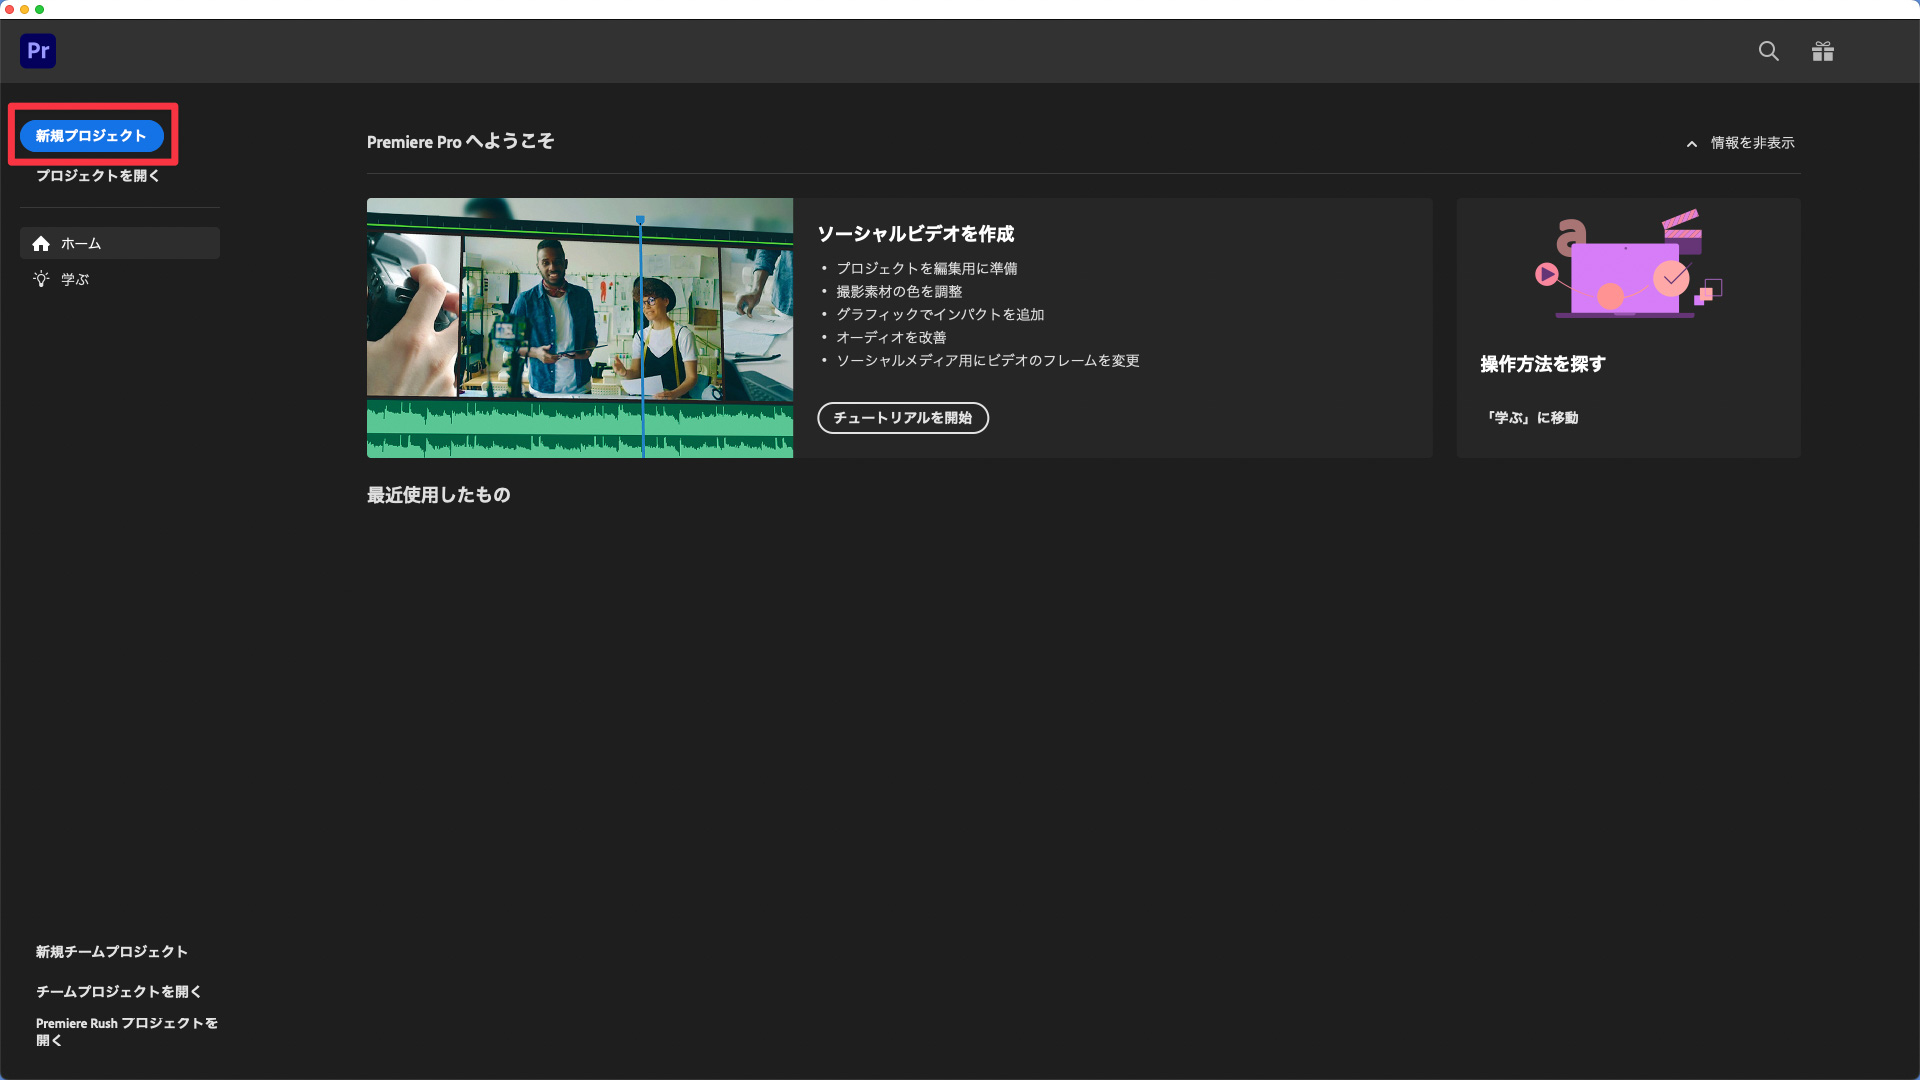Click チームプロジェクトを開く link
Screen dimensions: 1920x1080
pos(118,992)
